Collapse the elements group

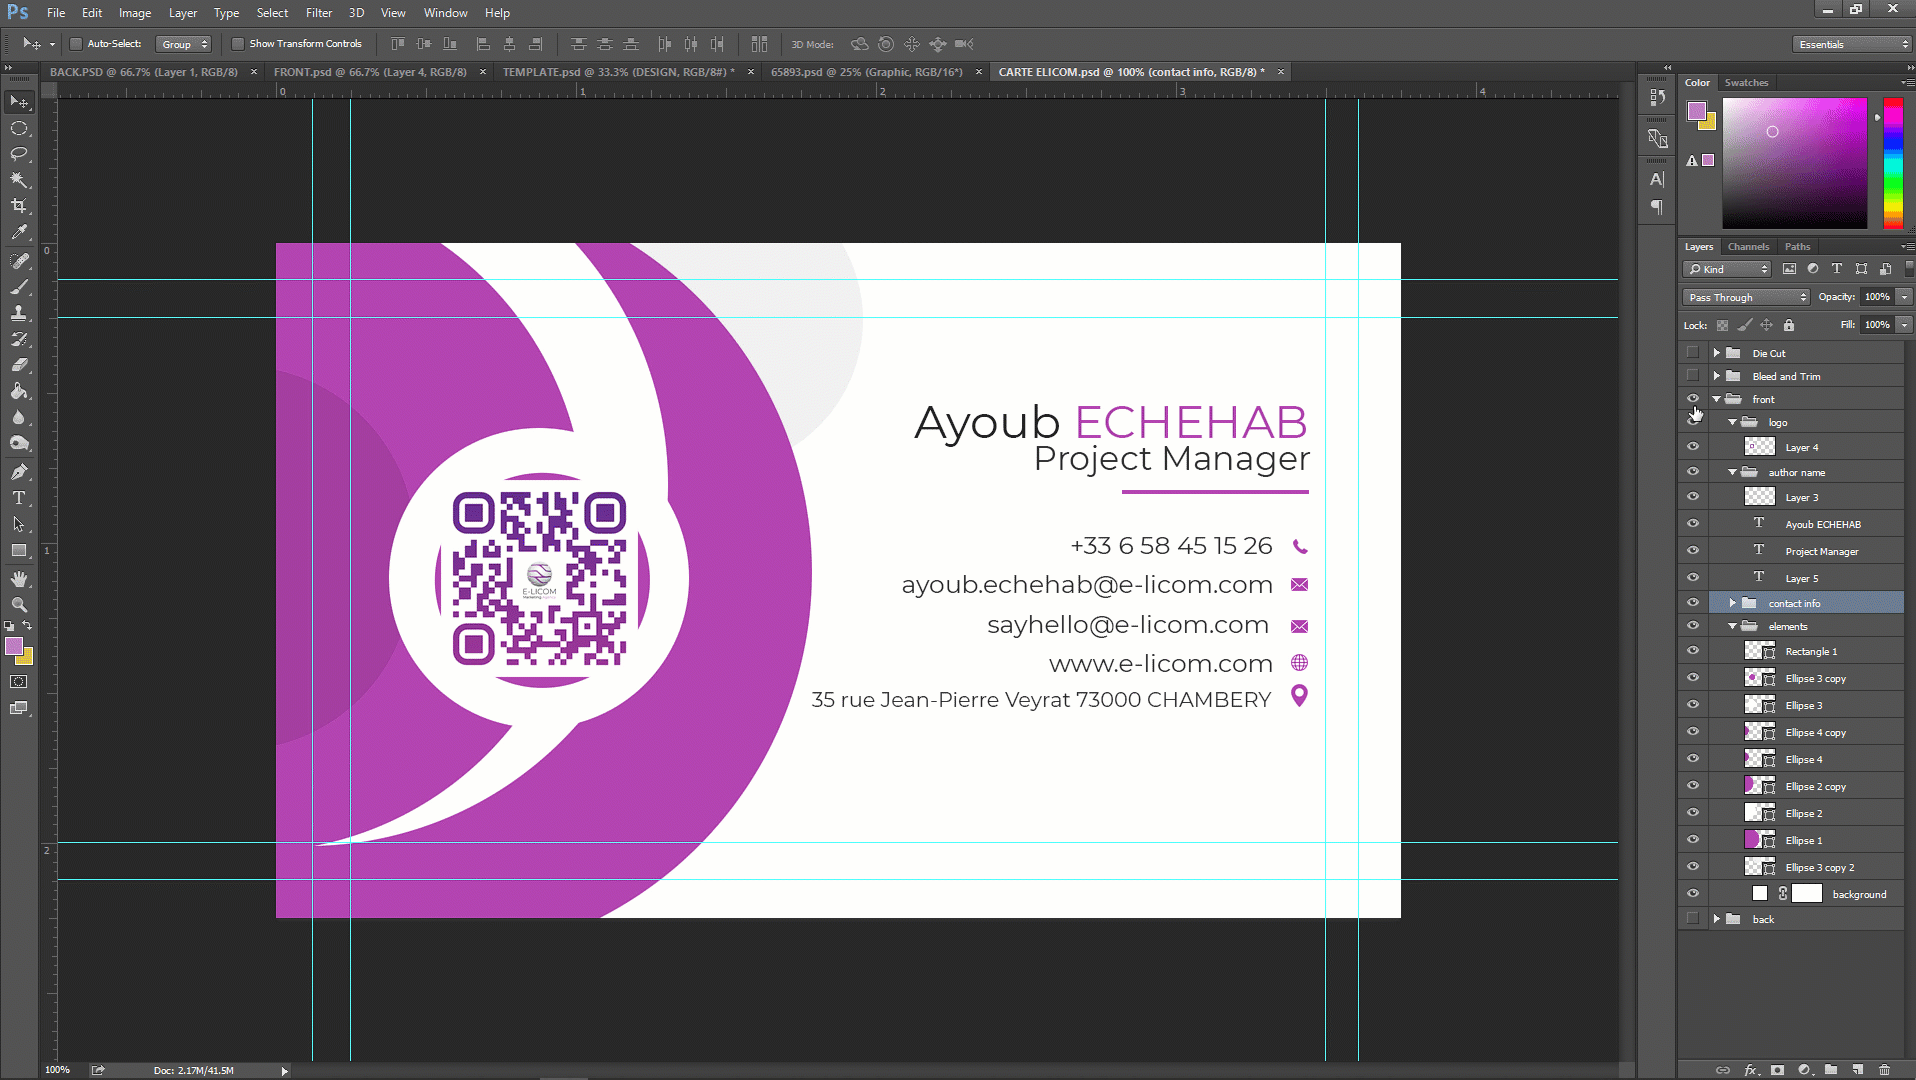[1733, 626]
